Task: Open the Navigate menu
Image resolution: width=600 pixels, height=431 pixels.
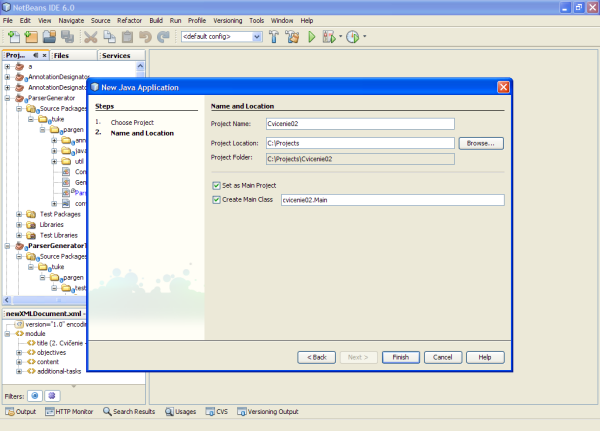Action: (71, 21)
